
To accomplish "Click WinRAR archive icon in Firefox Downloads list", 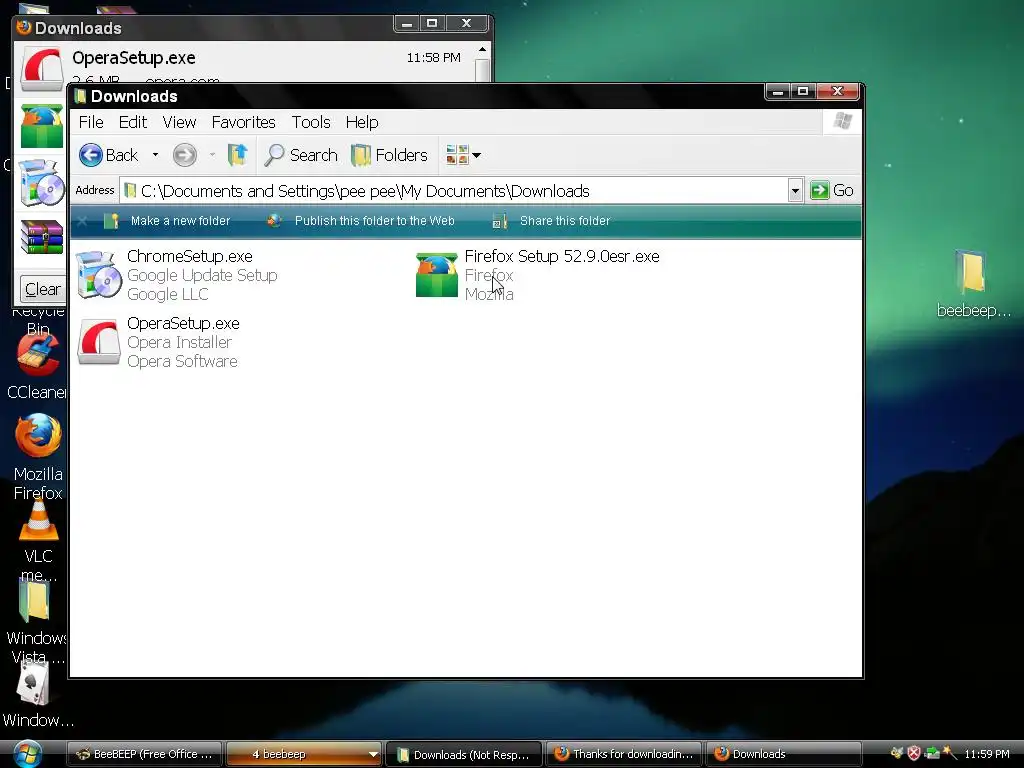I will click(x=41, y=236).
